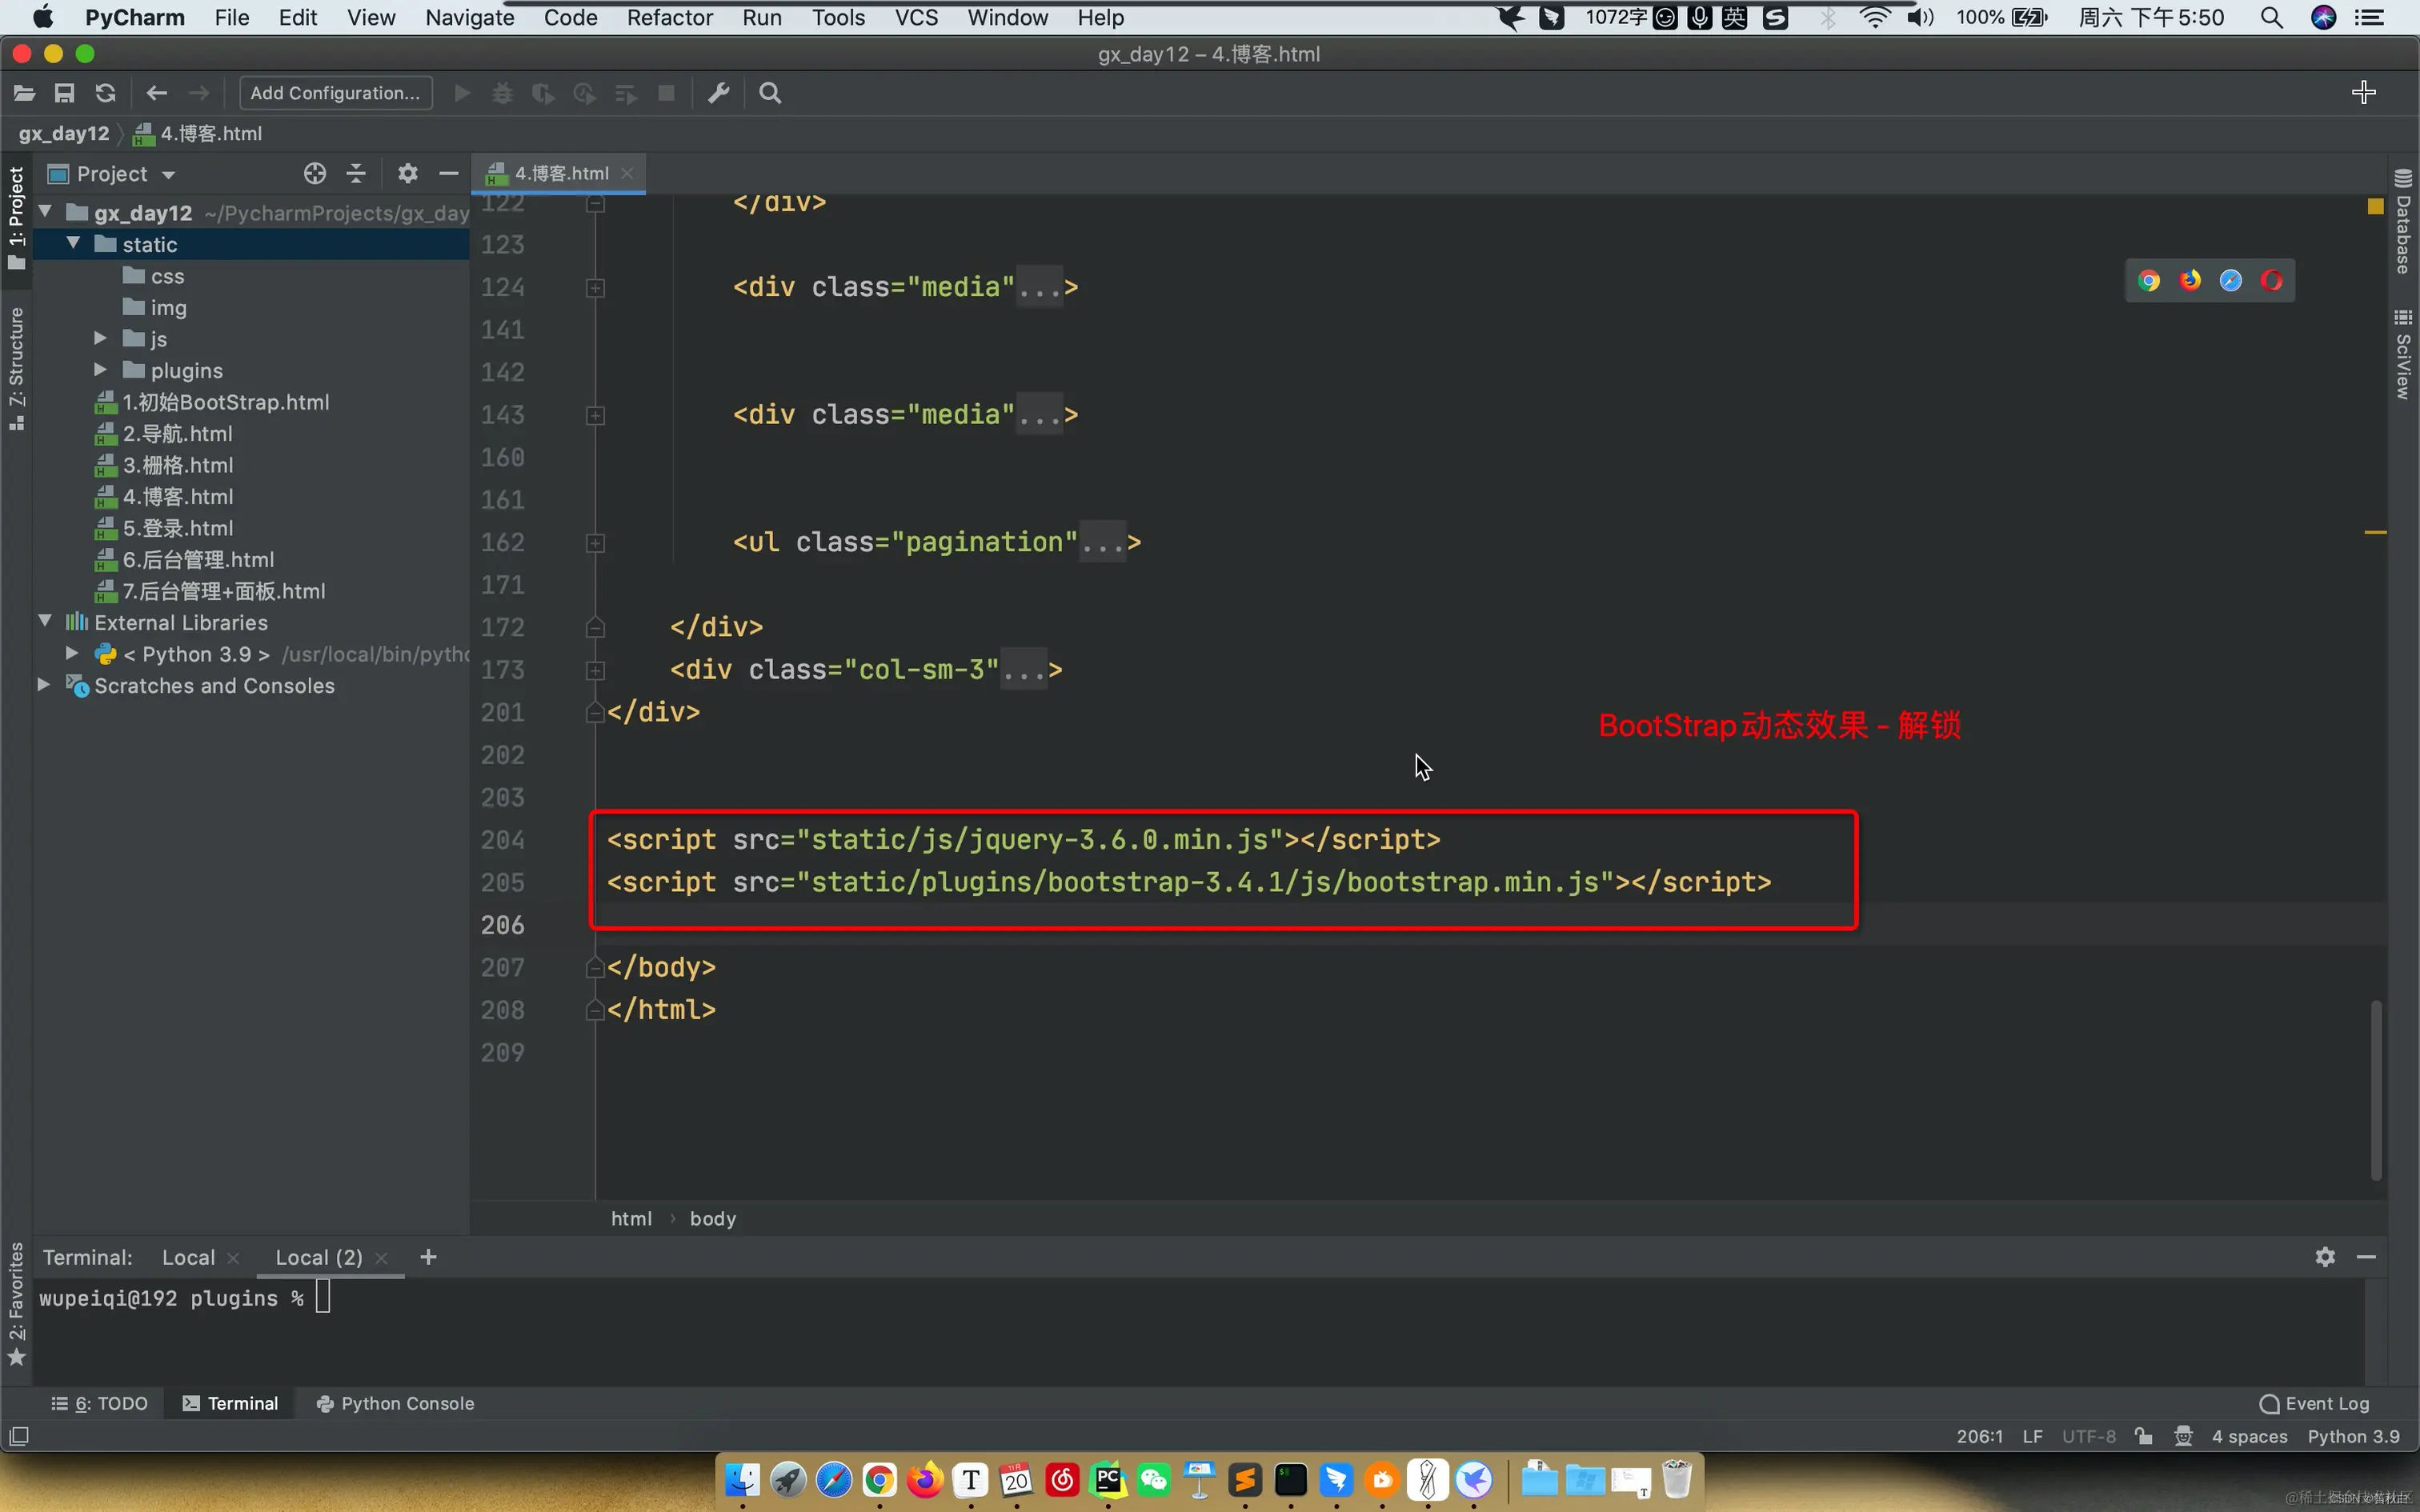Expand the plugins folder

click(100, 370)
